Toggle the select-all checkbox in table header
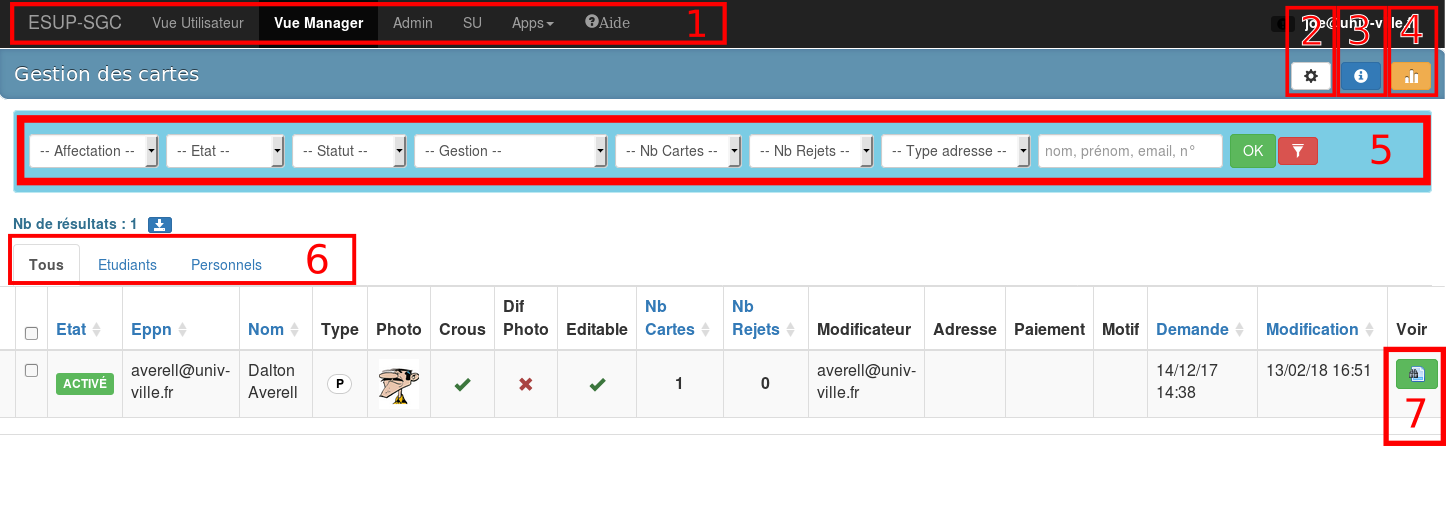This screenshot has width=1446, height=523. tap(31, 333)
